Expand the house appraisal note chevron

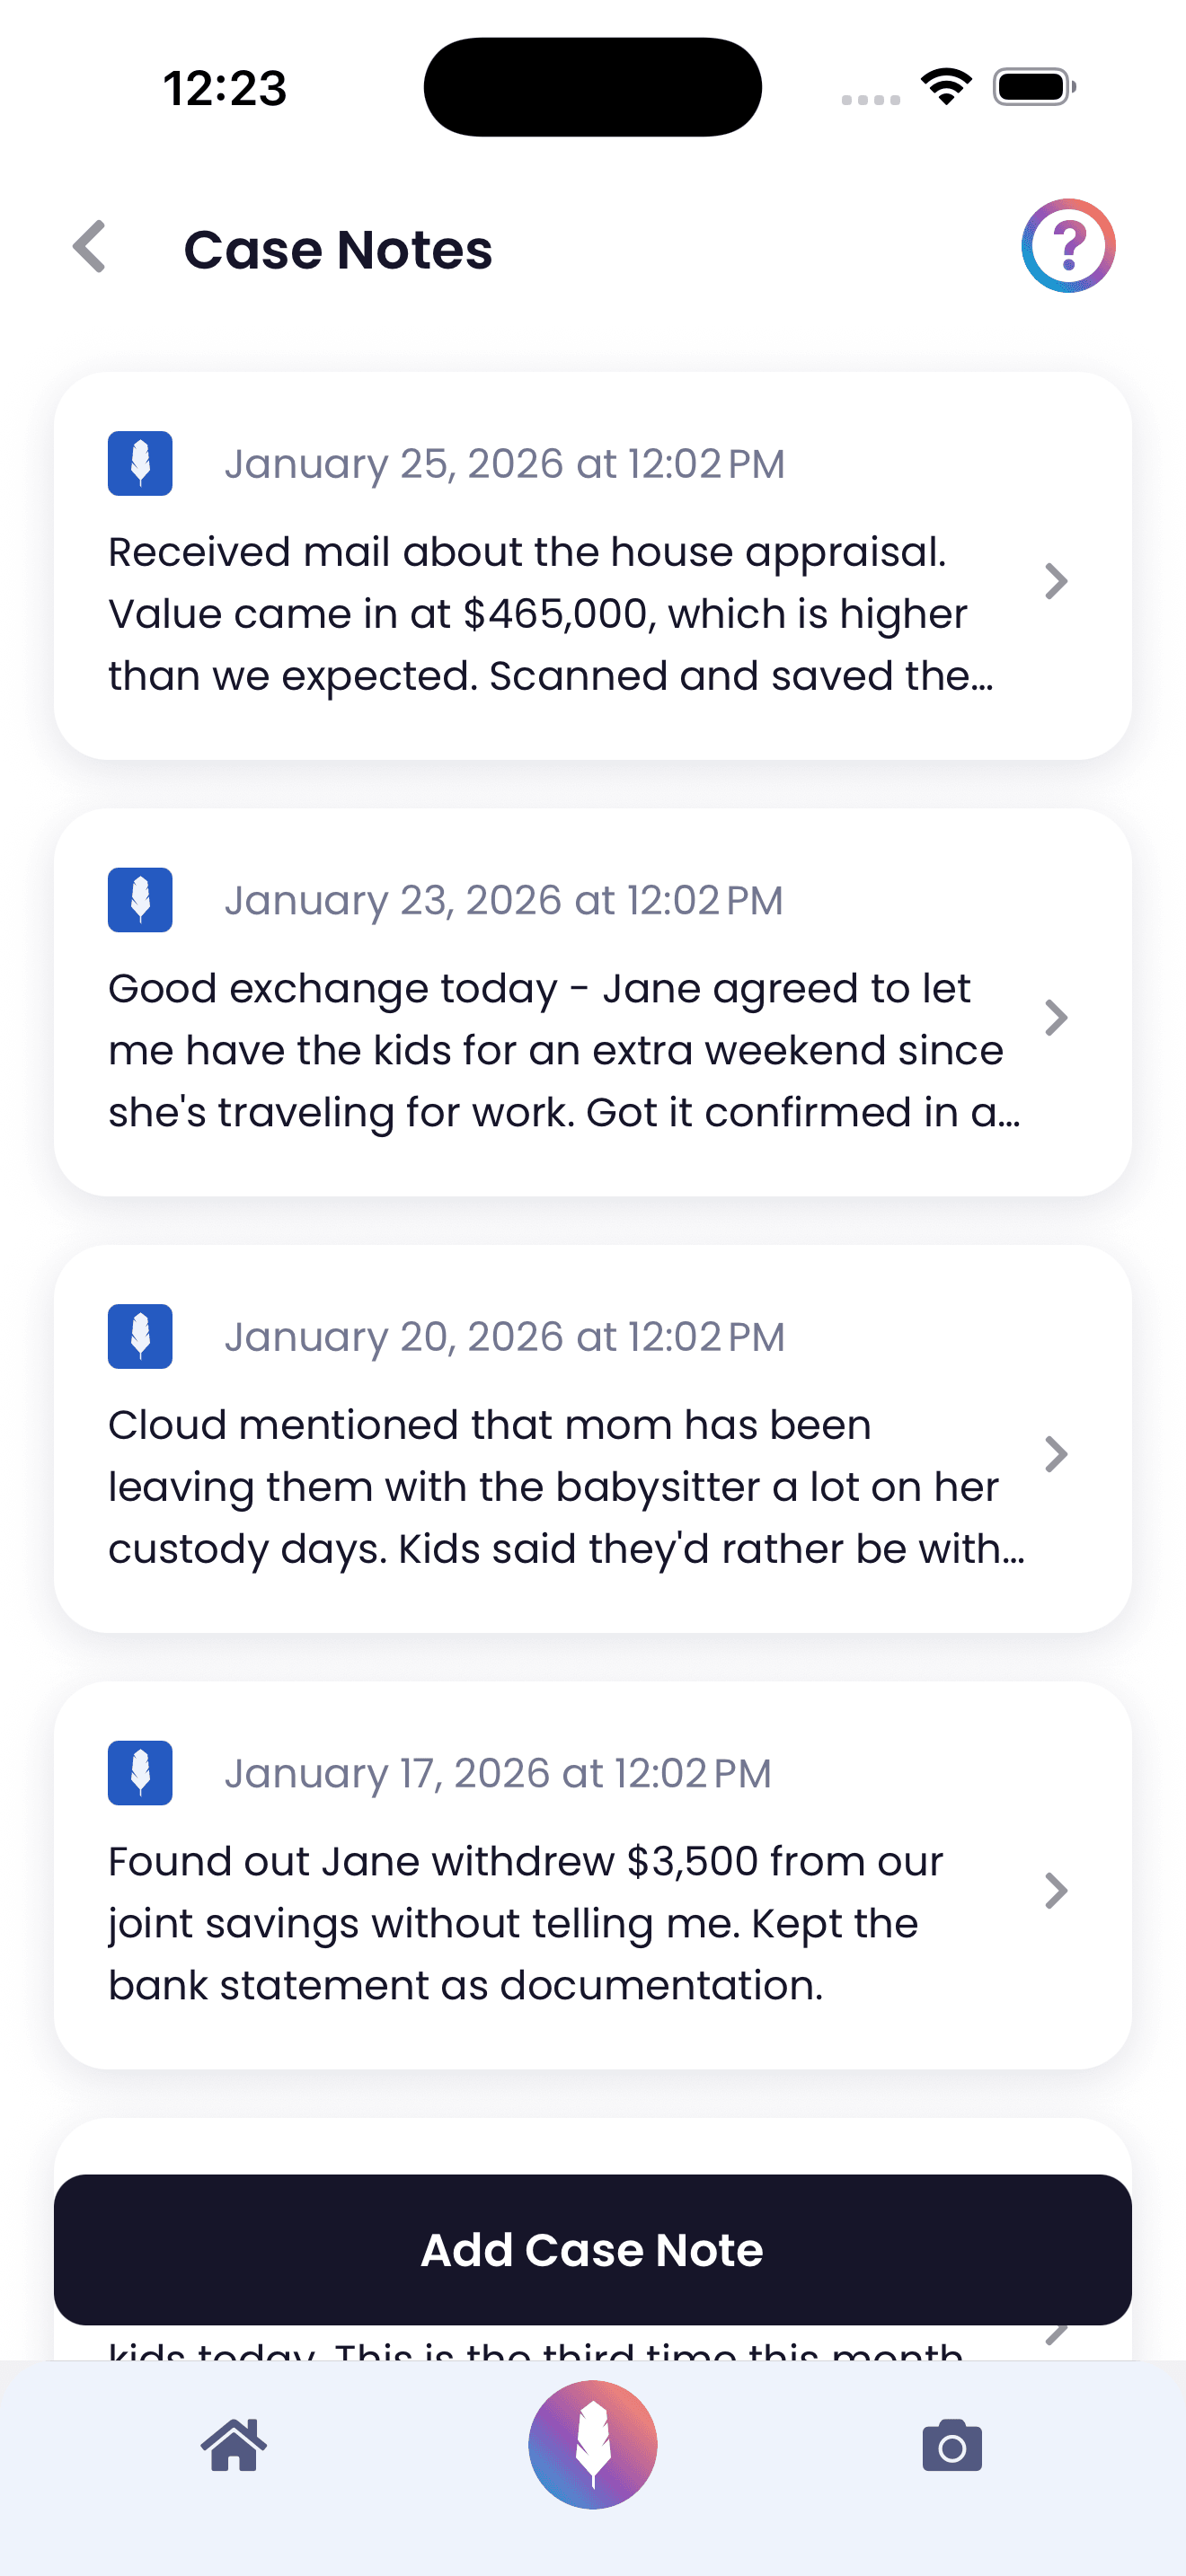point(1056,581)
